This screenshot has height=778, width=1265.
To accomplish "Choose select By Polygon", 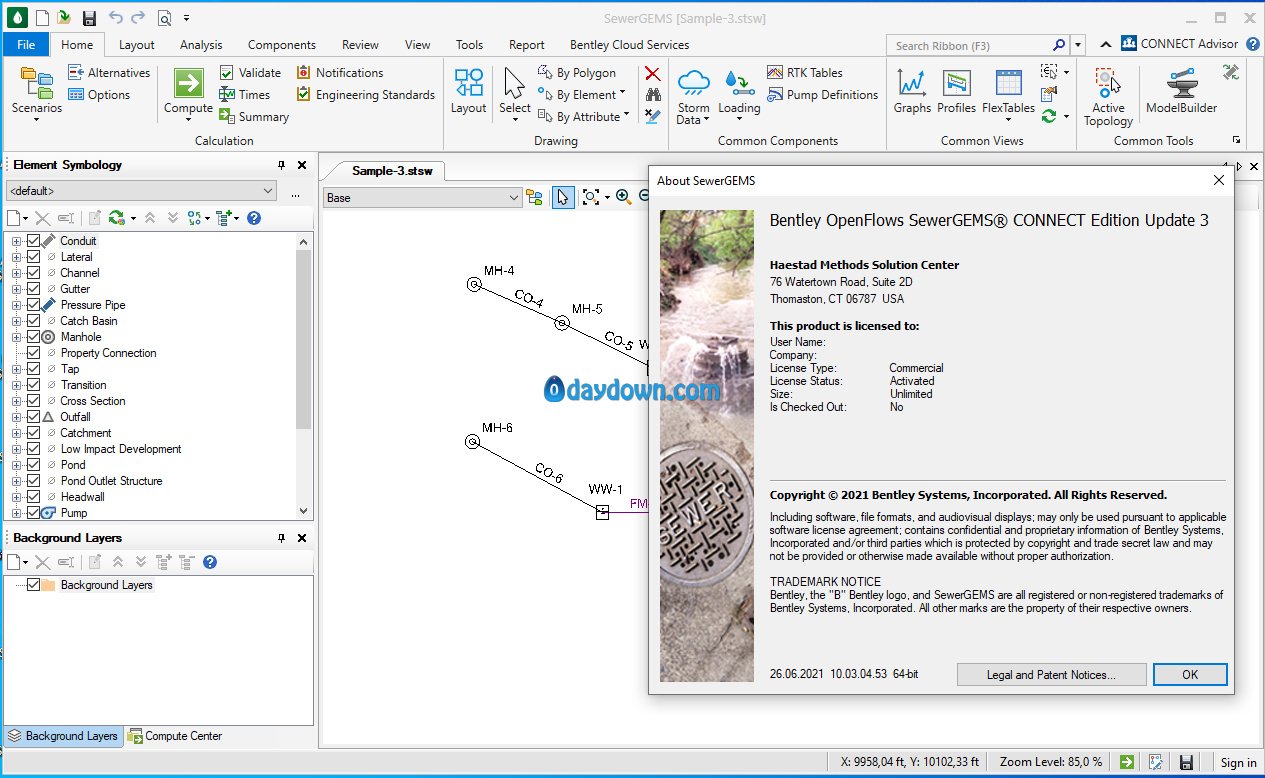I will (577, 73).
